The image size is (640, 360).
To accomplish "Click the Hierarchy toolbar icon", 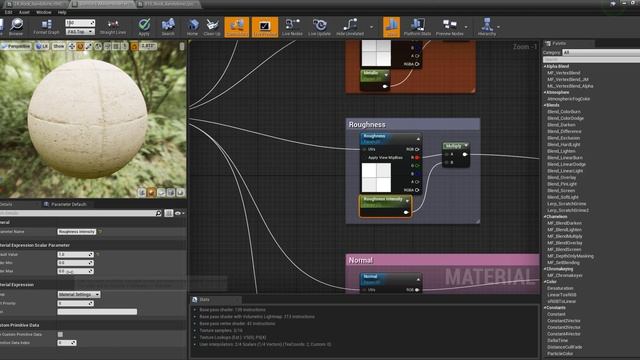I will coord(487,27).
